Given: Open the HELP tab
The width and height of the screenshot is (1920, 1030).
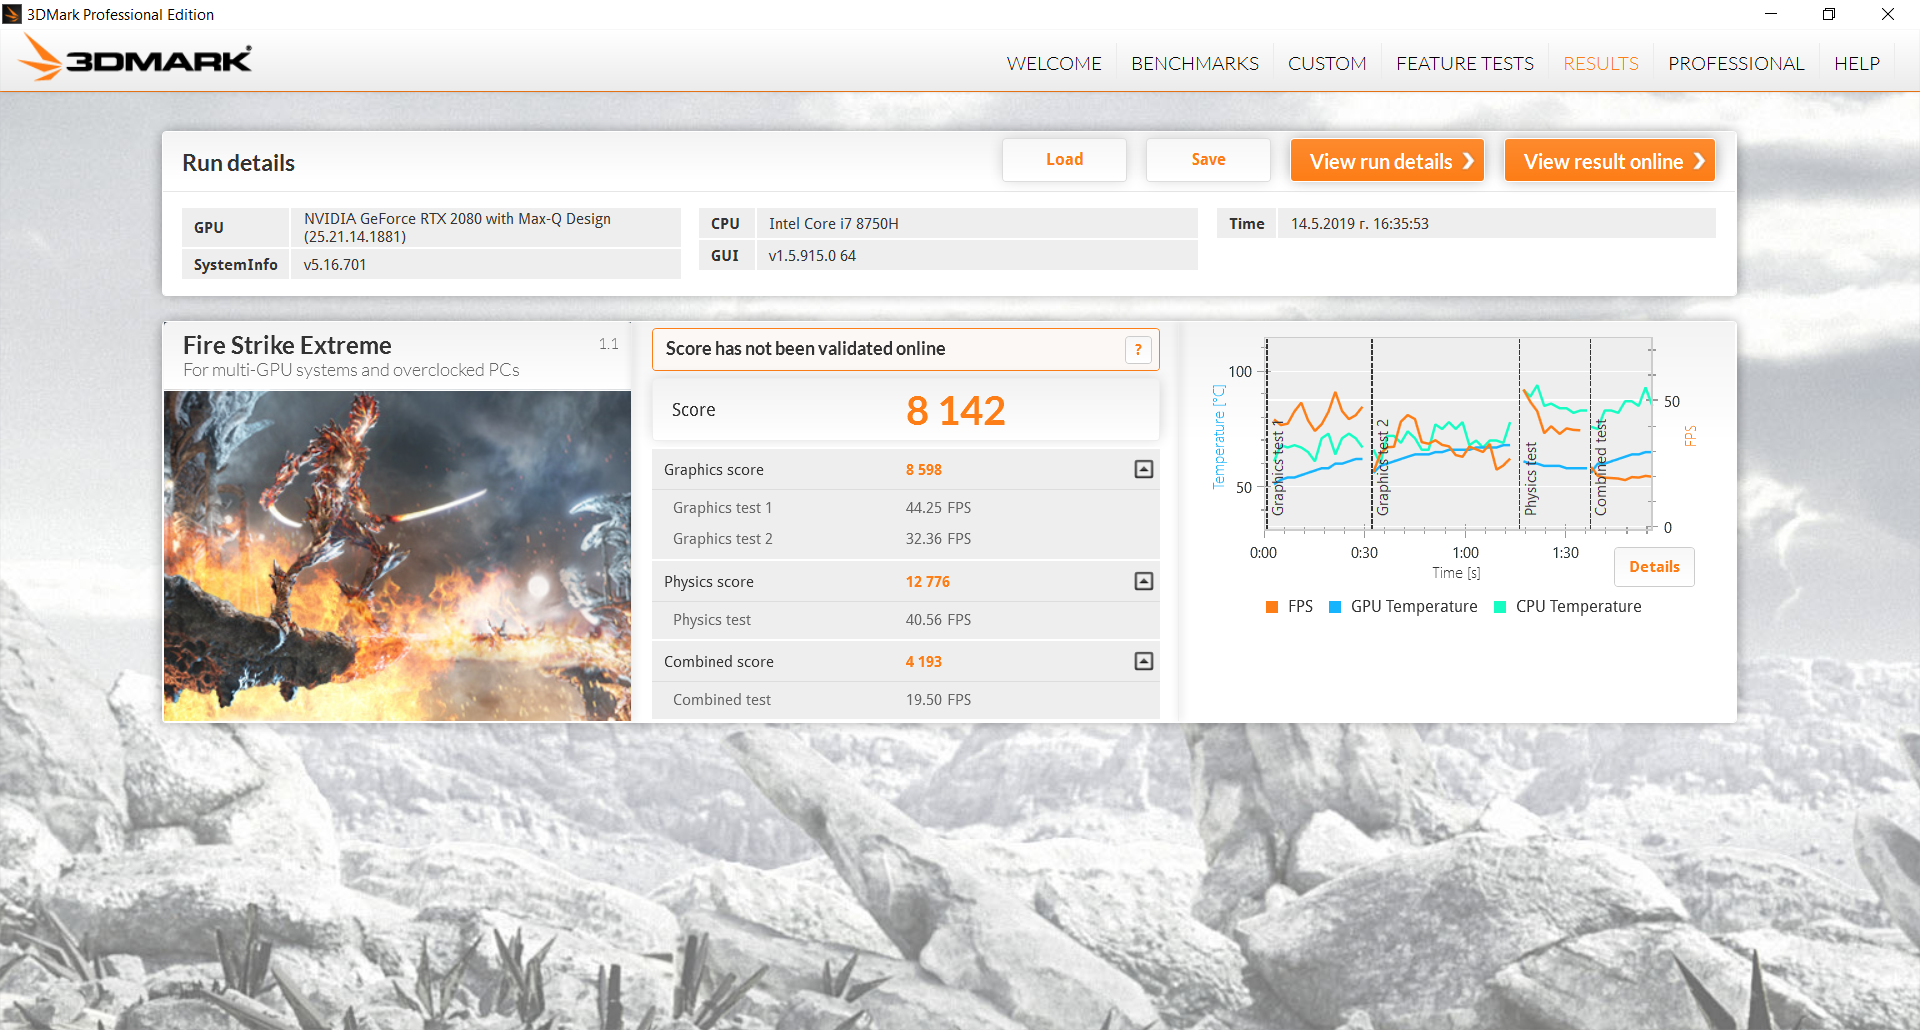Looking at the screenshot, I should tap(1857, 63).
